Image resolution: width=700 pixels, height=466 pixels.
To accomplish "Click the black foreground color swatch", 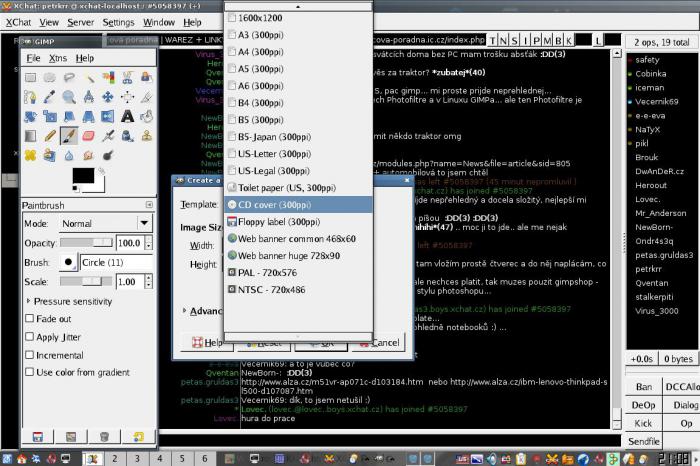I will tap(83, 175).
